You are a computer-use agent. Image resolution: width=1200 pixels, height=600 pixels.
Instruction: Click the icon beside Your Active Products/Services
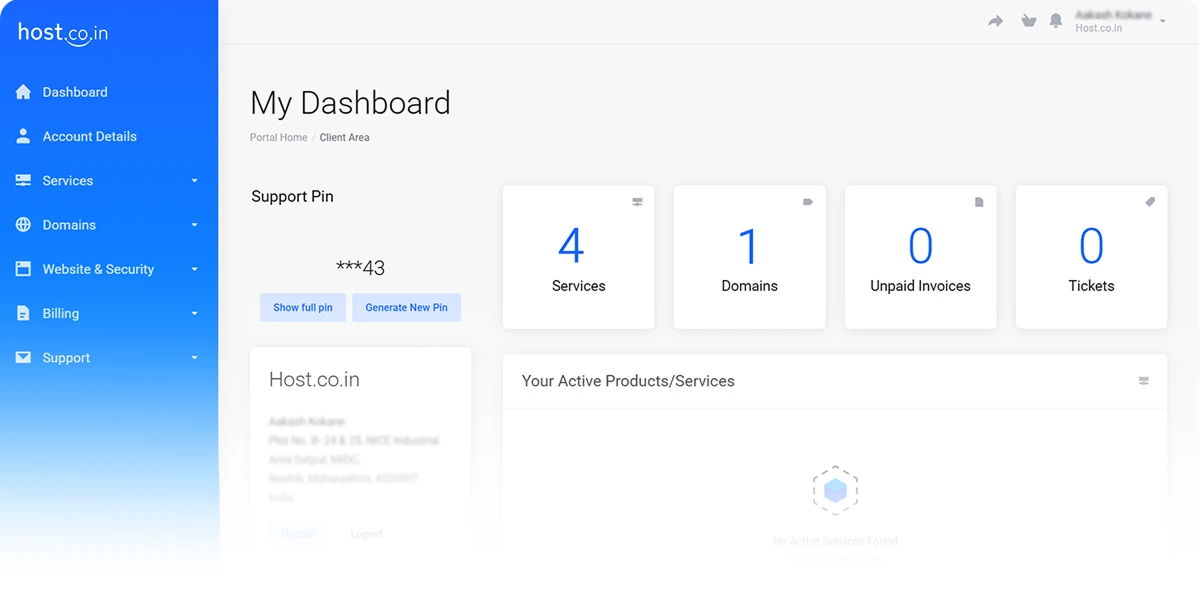click(1144, 381)
